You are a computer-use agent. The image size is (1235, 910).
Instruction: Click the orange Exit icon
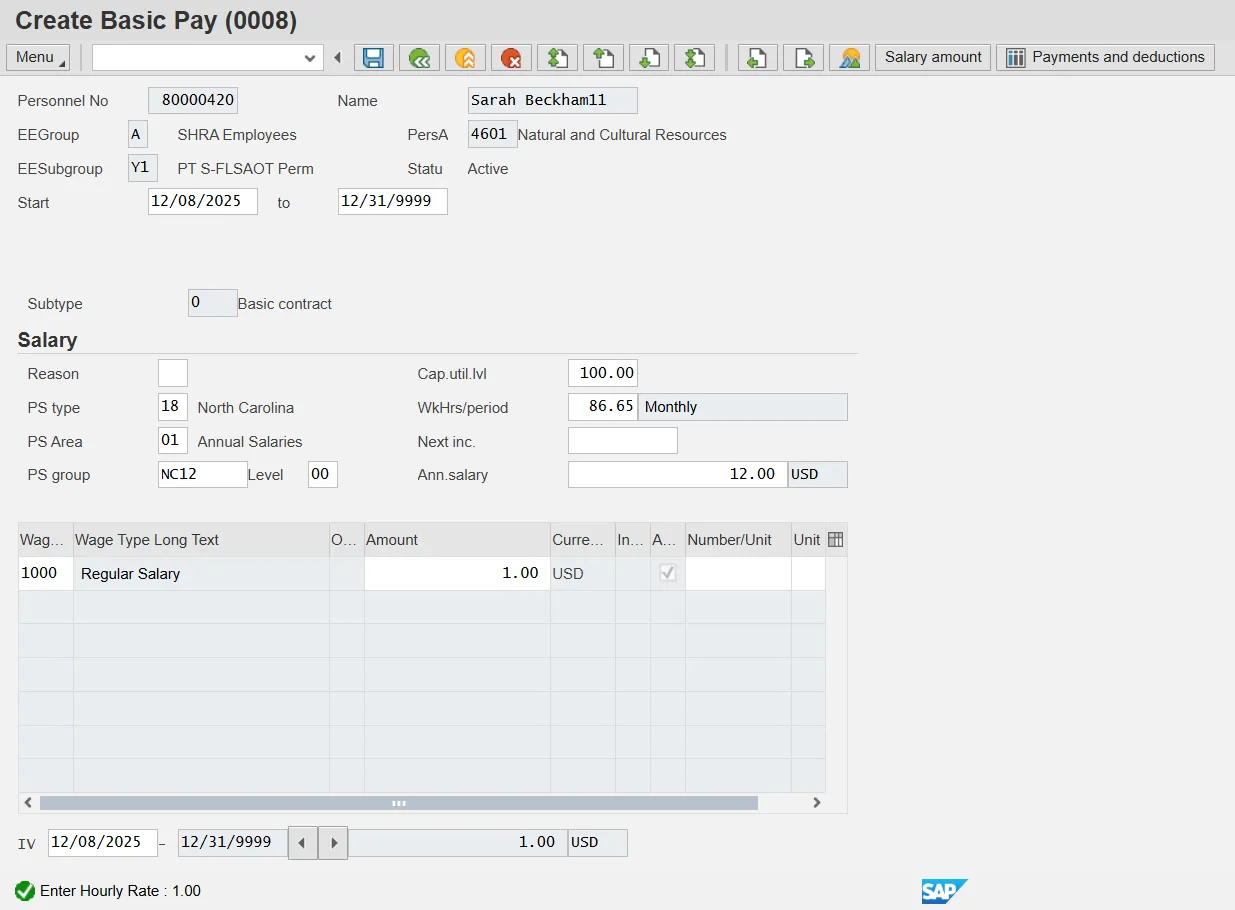[x=465, y=58]
